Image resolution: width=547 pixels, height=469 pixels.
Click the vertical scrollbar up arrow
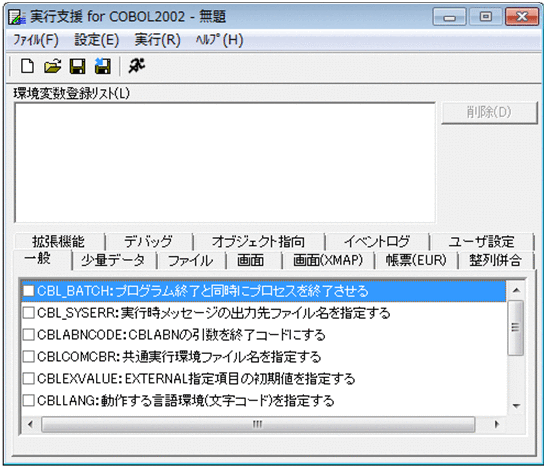[516, 290]
